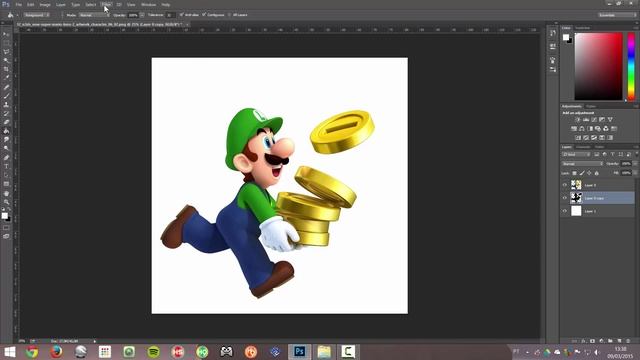This screenshot has height=360, width=640.
Task: Select the Brush tool
Action: tap(6, 96)
